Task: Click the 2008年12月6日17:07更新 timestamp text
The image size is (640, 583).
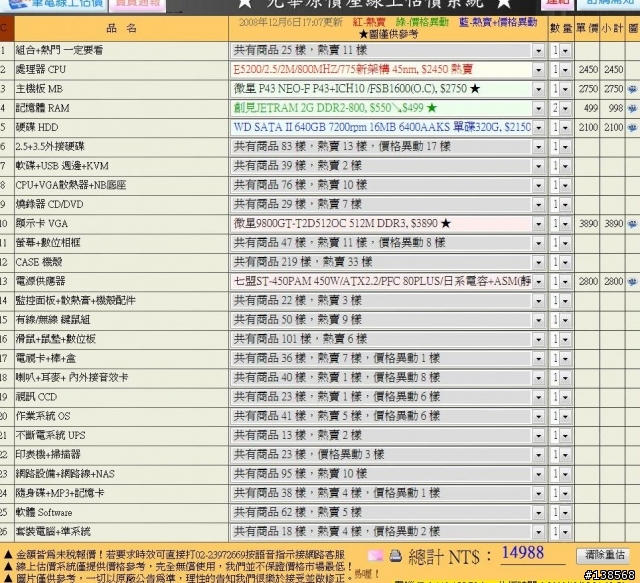Action: (x=291, y=22)
